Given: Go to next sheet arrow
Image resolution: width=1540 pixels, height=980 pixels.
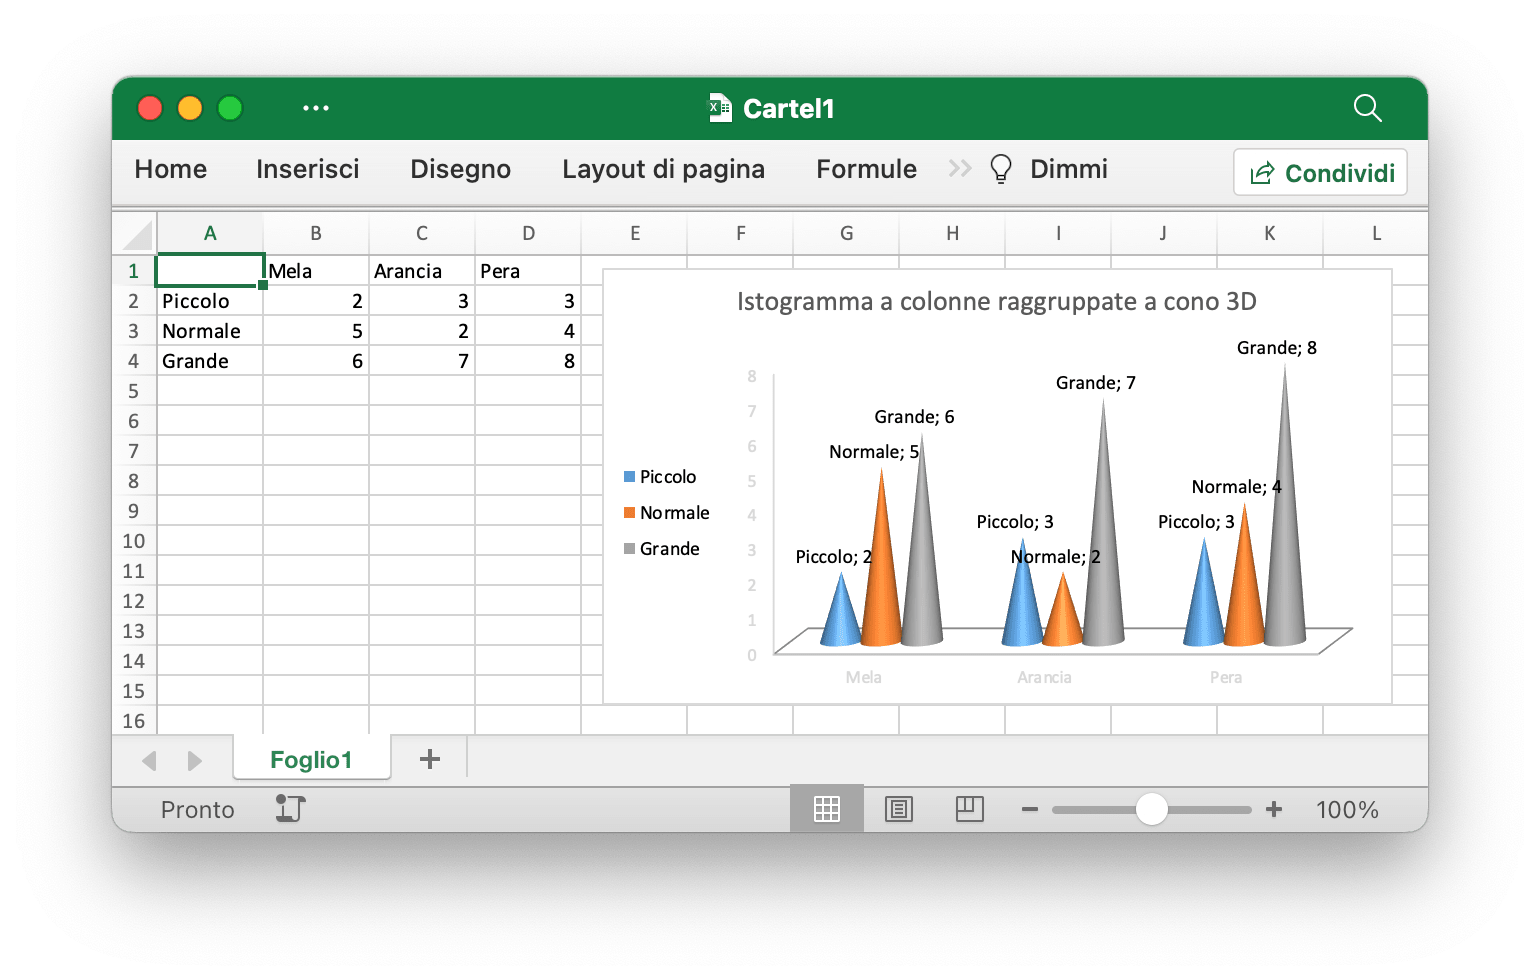Looking at the screenshot, I should (x=194, y=761).
